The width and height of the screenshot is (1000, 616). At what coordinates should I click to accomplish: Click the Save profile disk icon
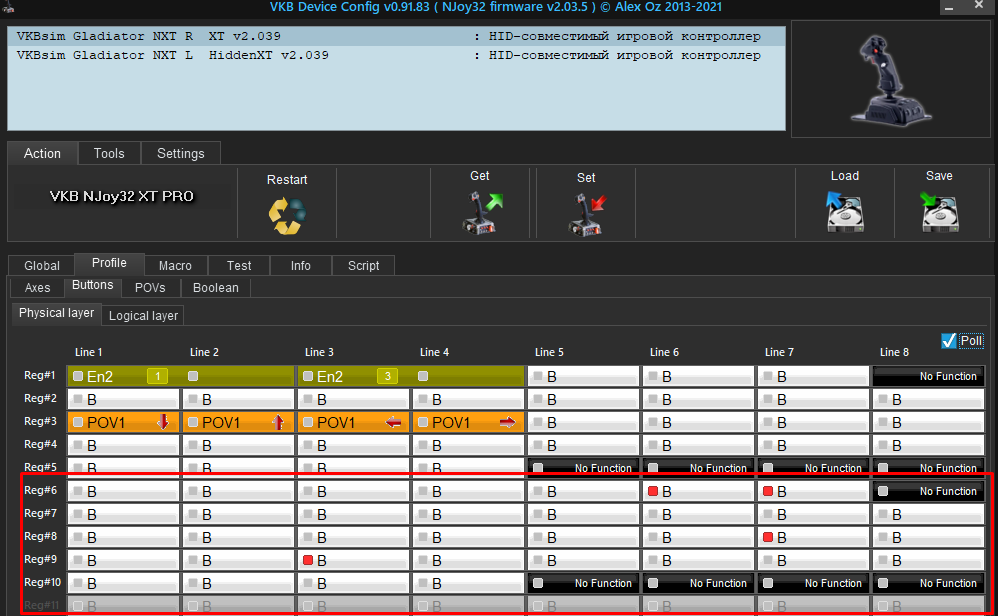click(939, 212)
